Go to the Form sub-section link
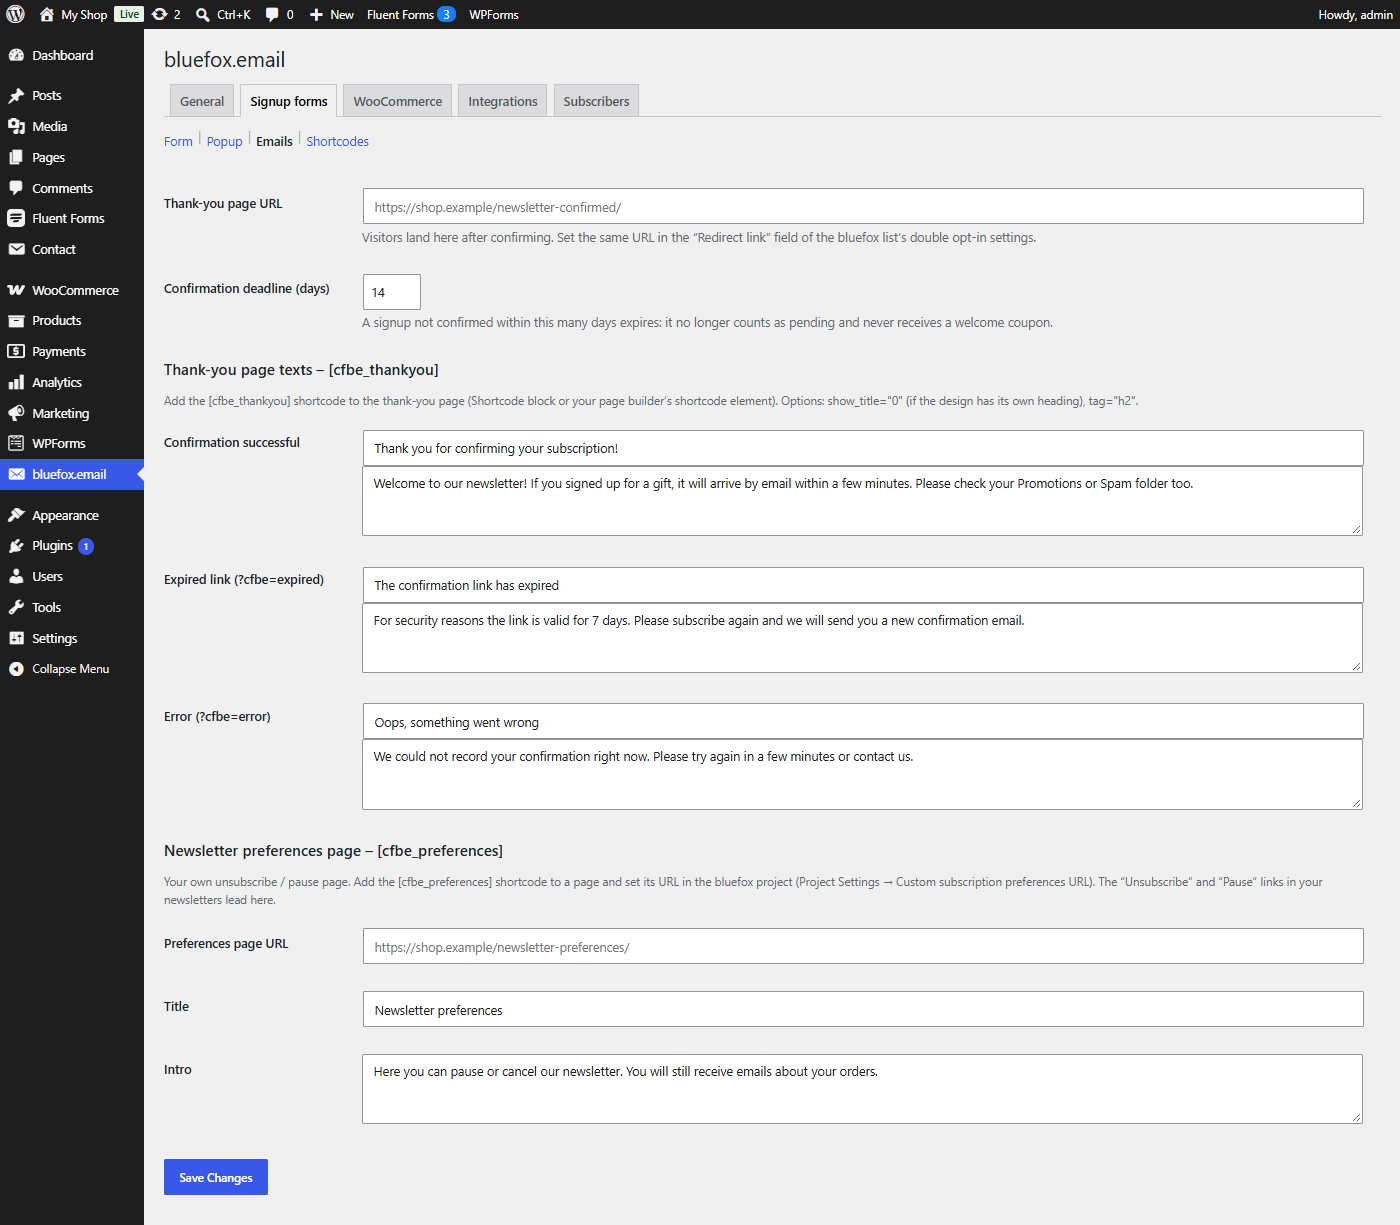 (178, 141)
